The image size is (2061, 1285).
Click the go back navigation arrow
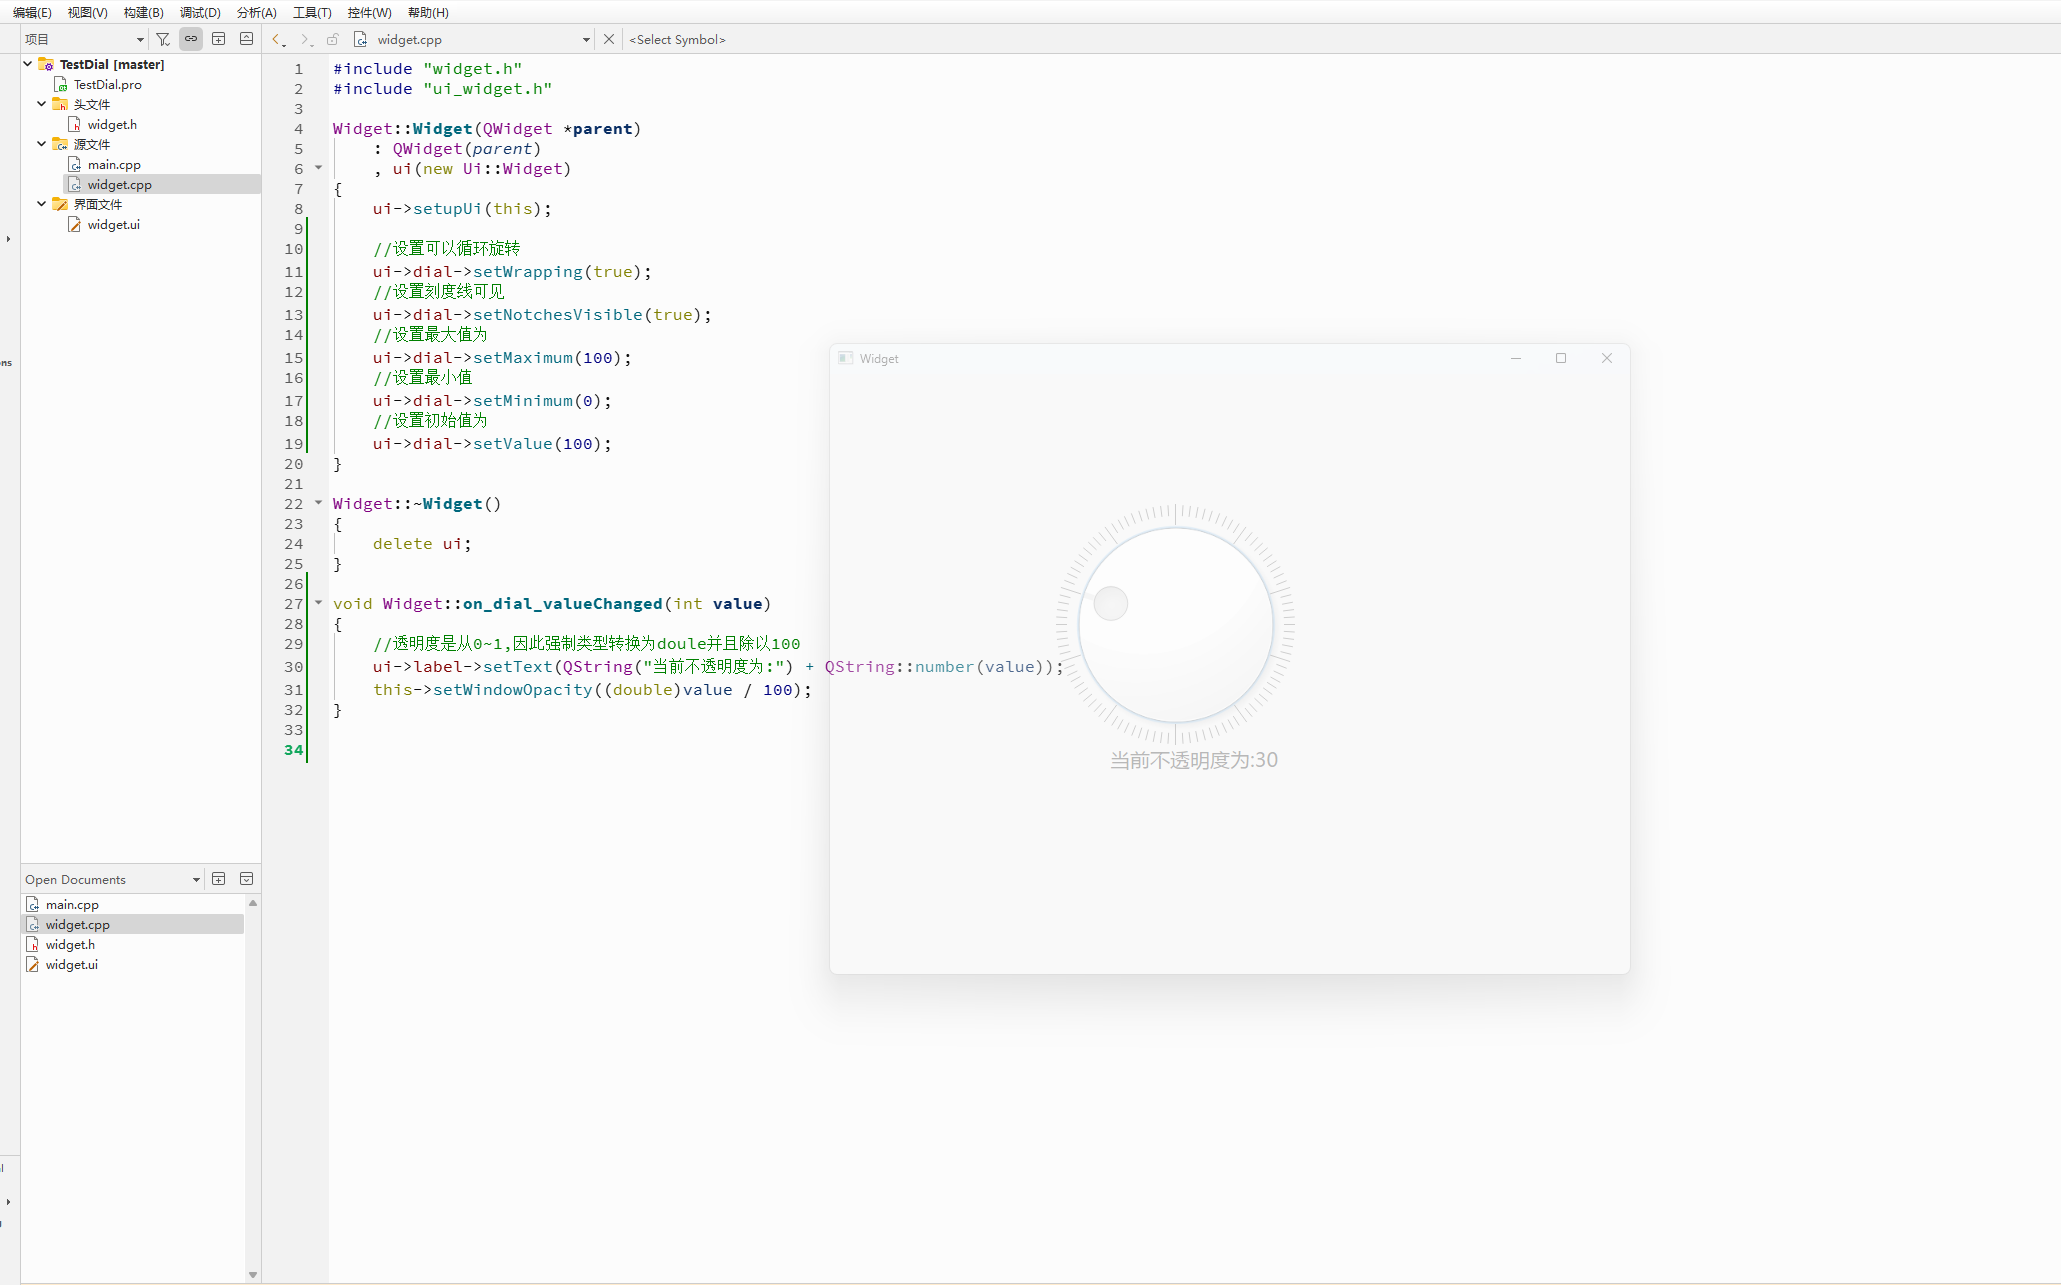278,39
